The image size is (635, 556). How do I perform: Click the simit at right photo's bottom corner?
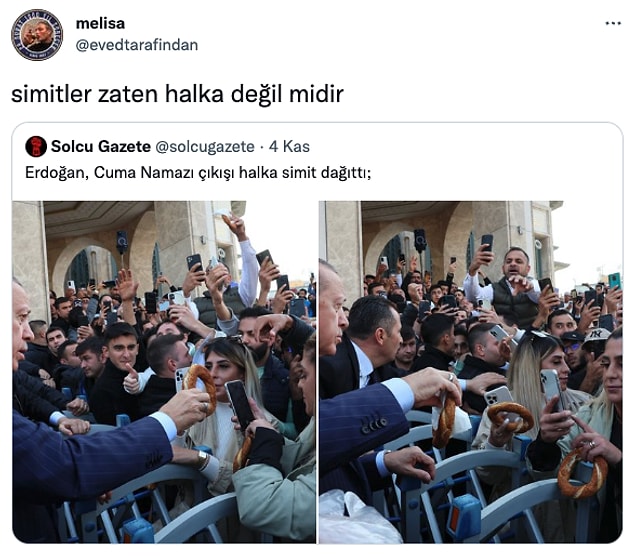pos(582,473)
